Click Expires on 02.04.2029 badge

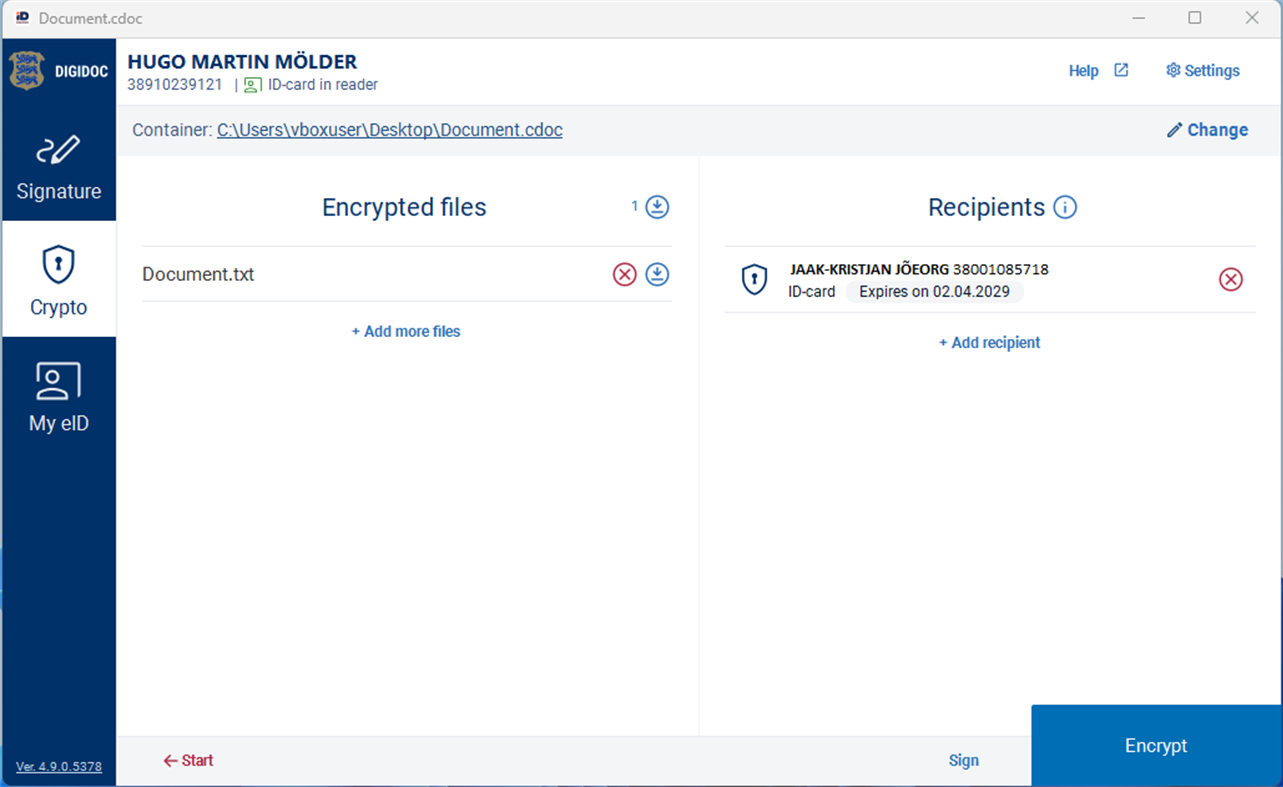pos(935,292)
